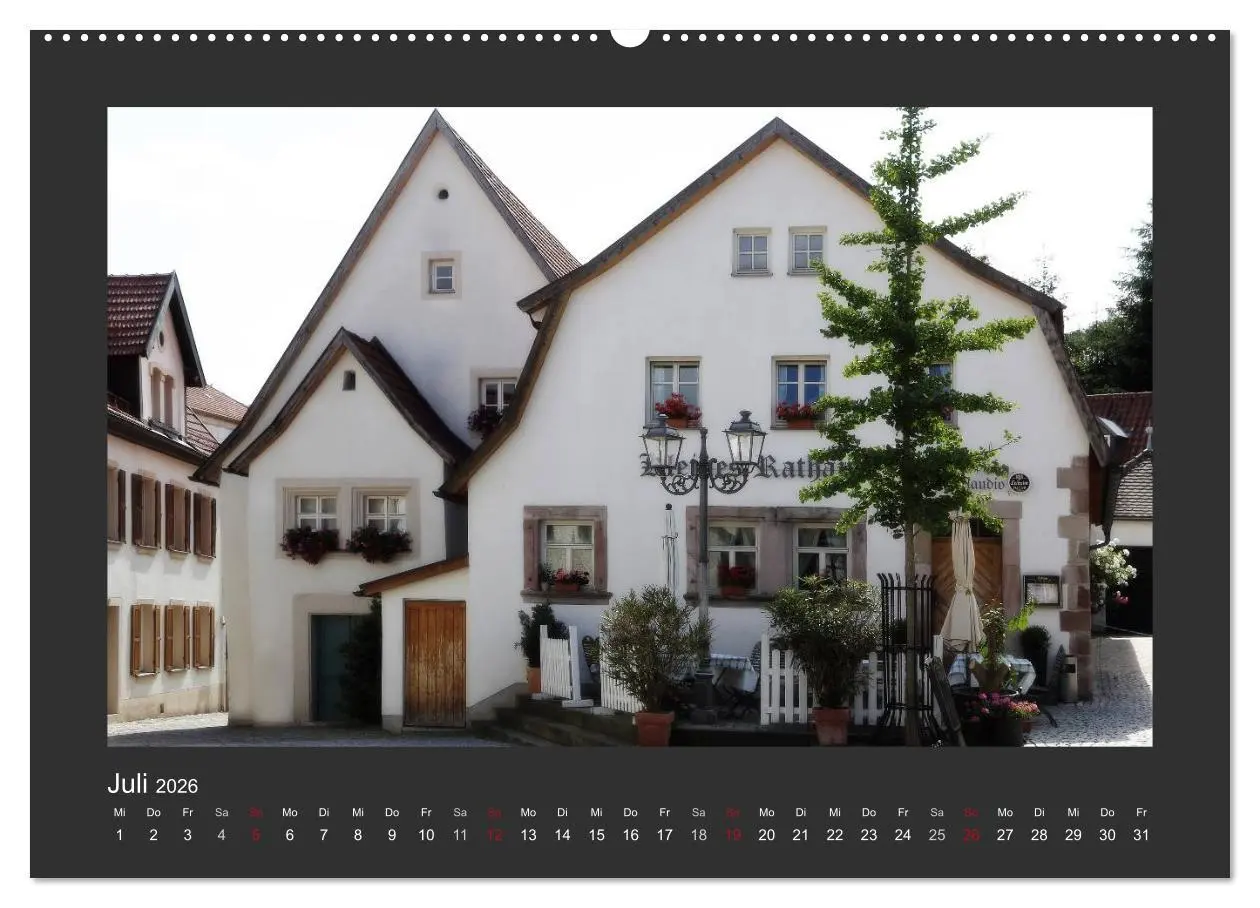Select day 21 in the date row
The height and width of the screenshot is (908, 1260).
click(800, 835)
